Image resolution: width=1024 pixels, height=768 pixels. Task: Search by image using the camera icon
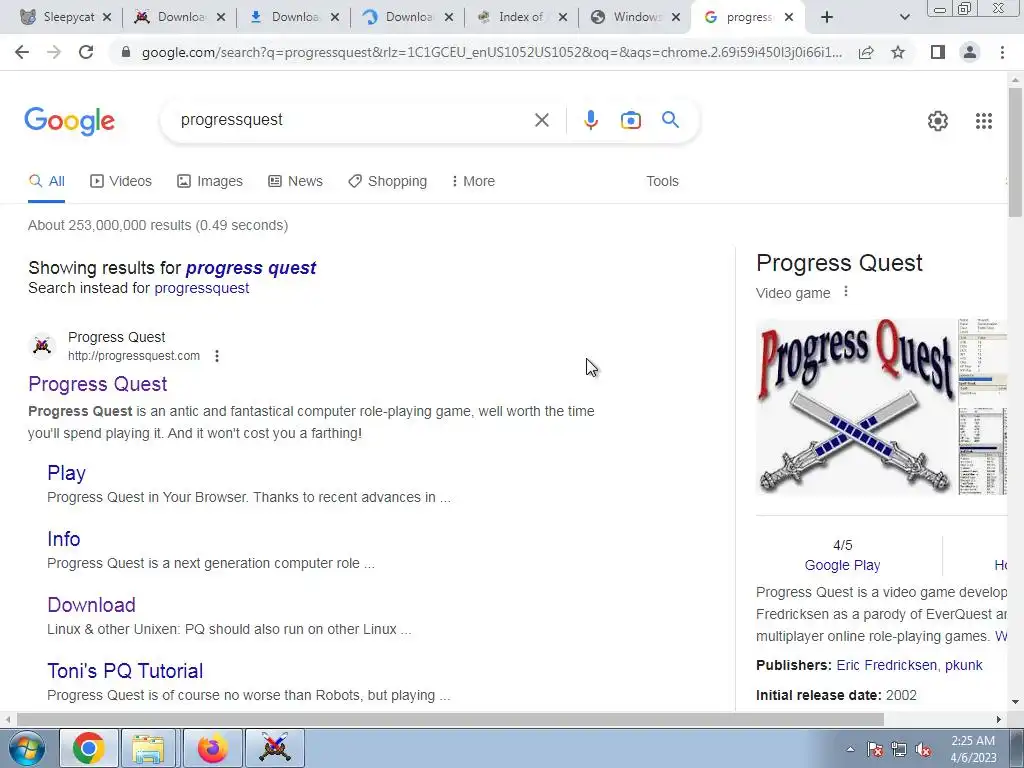click(x=630, y=120)
